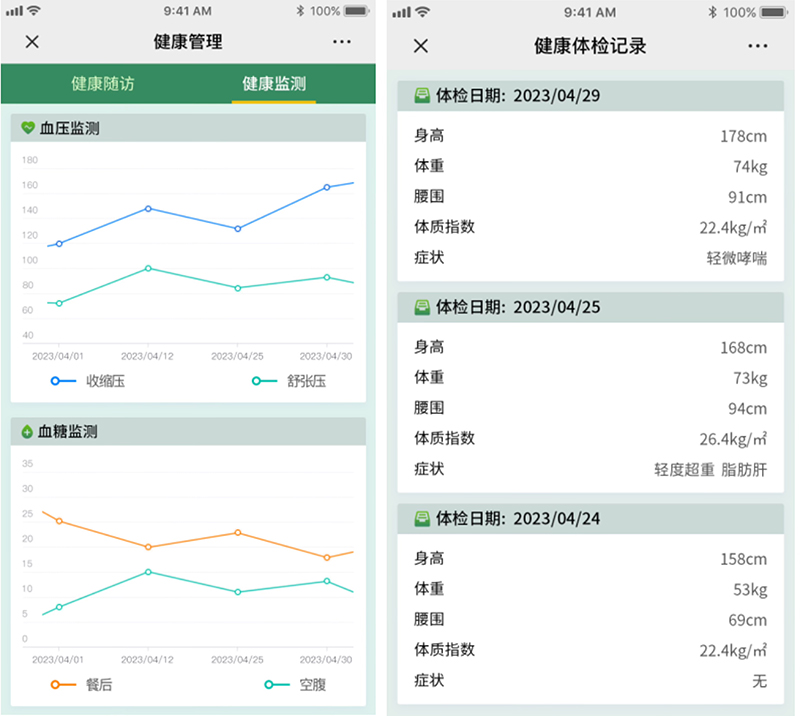Image resolution: width=800 pixels, height=716 pixels.
Task: Switch to the 健康随访 tab
Action: (102, 84)
